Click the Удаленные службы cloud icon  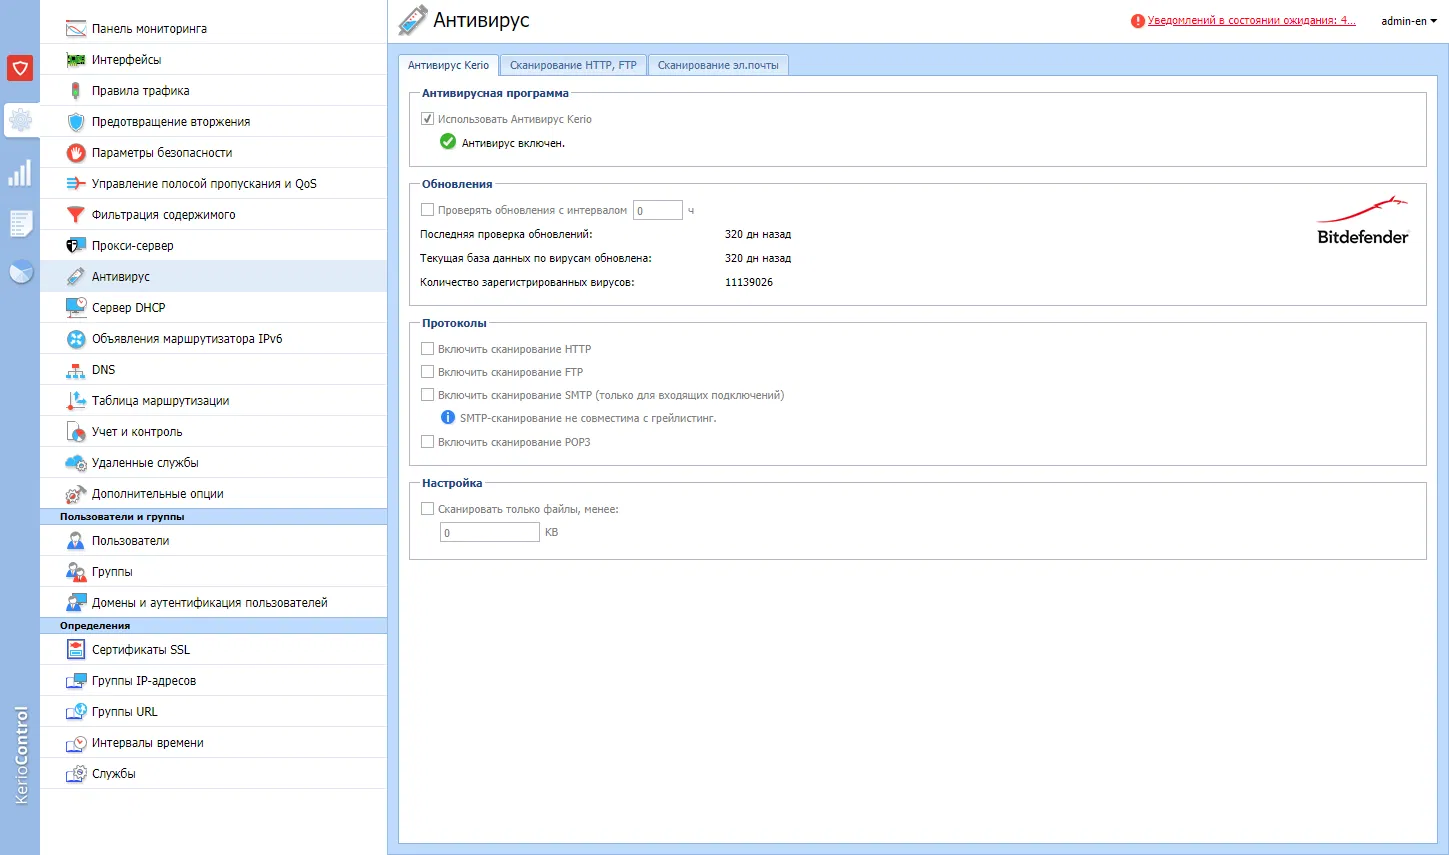pyautogui.click(x=76, y=463)
